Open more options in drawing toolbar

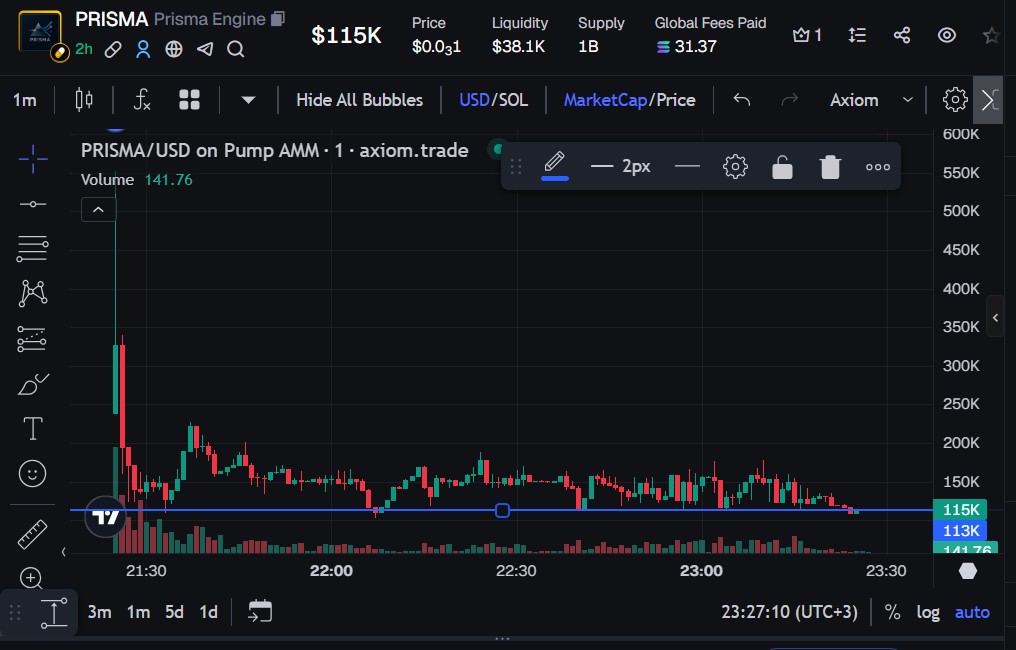coord(878,167)
